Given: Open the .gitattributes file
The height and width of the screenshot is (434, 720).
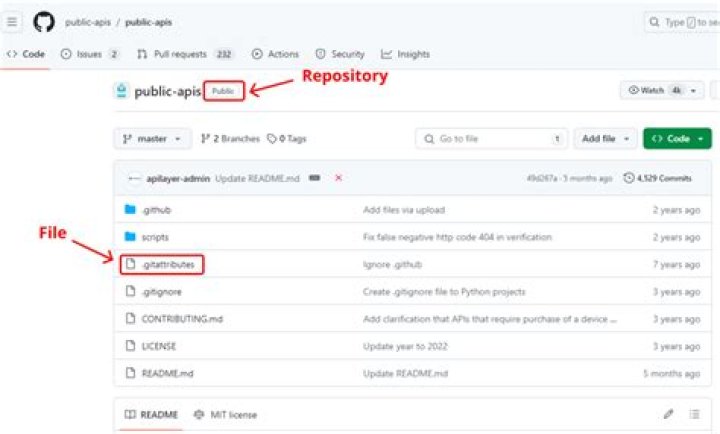Looking at the screenshot, I should click(168, 265).
